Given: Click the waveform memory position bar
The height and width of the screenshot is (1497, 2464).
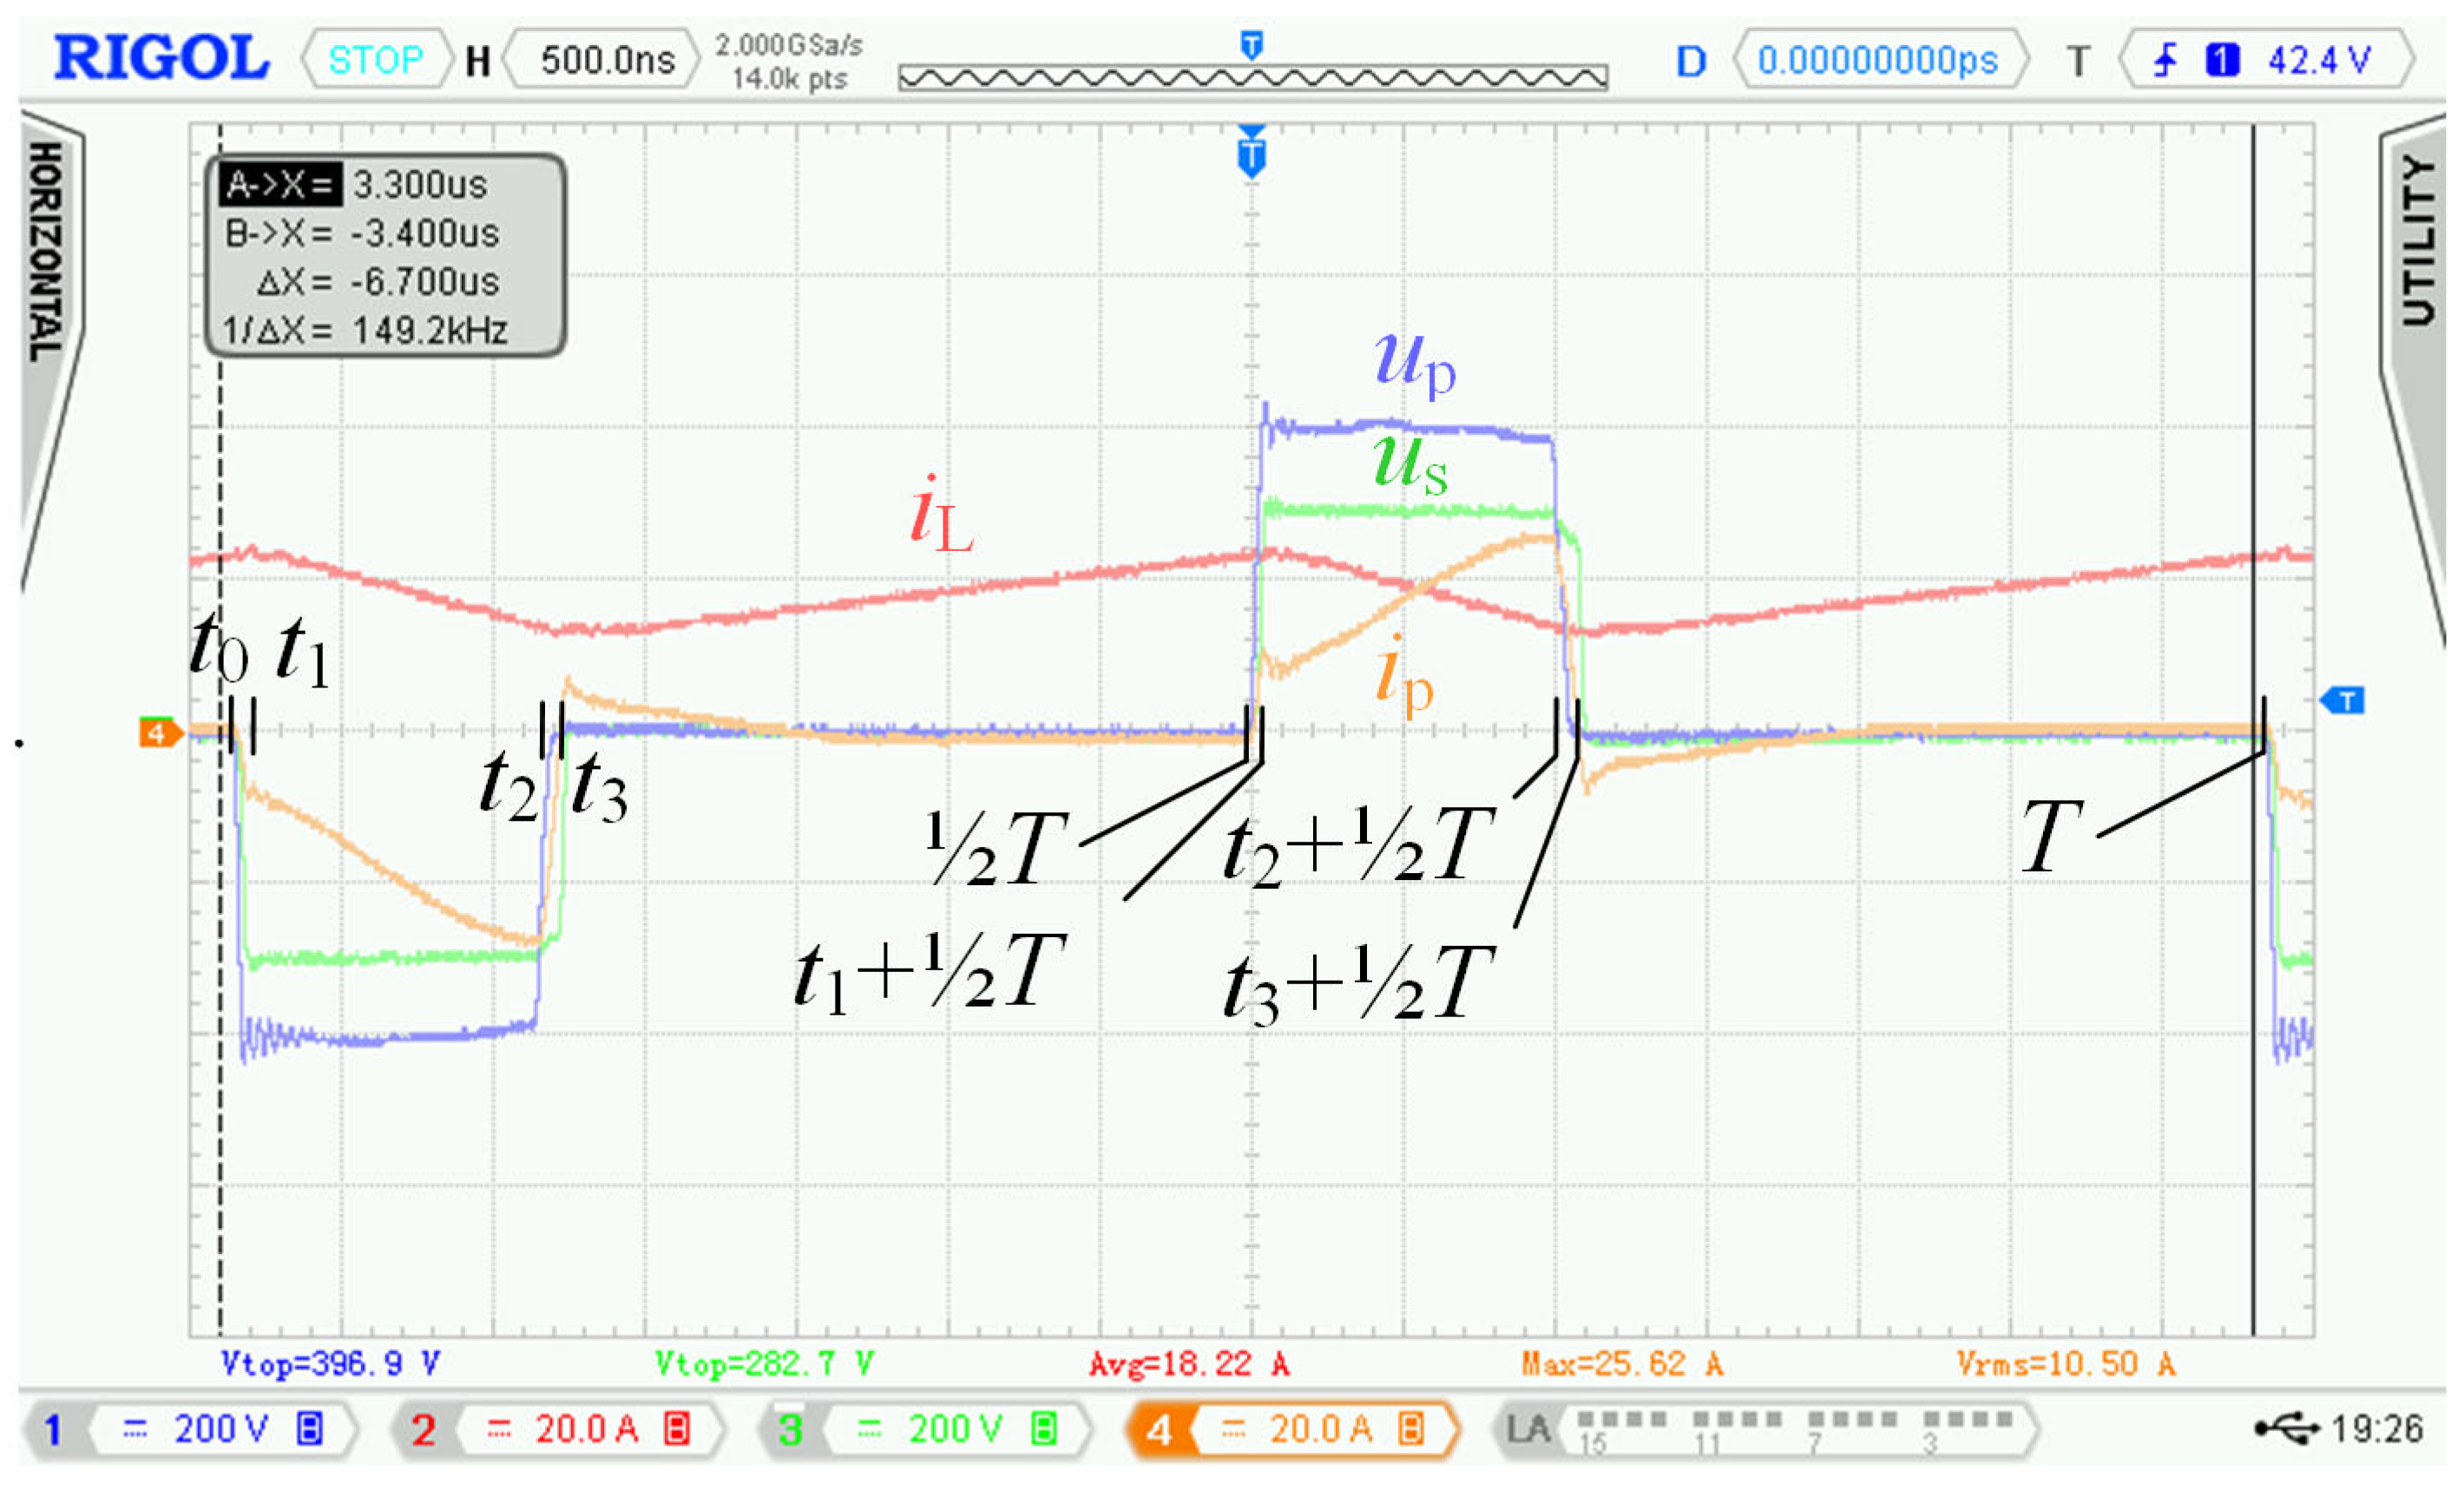Looking at the screenshot, I should pyautogui.click(x=1252, y=77).
